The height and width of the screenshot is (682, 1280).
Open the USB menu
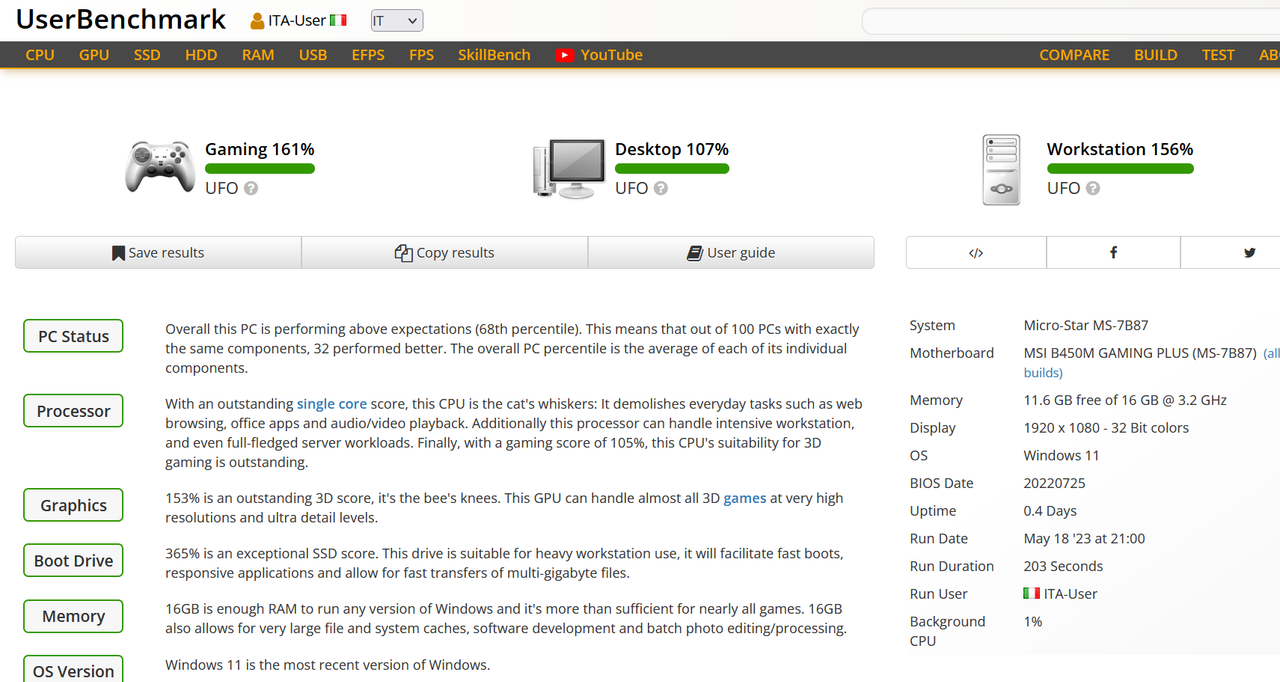[313, 55]
